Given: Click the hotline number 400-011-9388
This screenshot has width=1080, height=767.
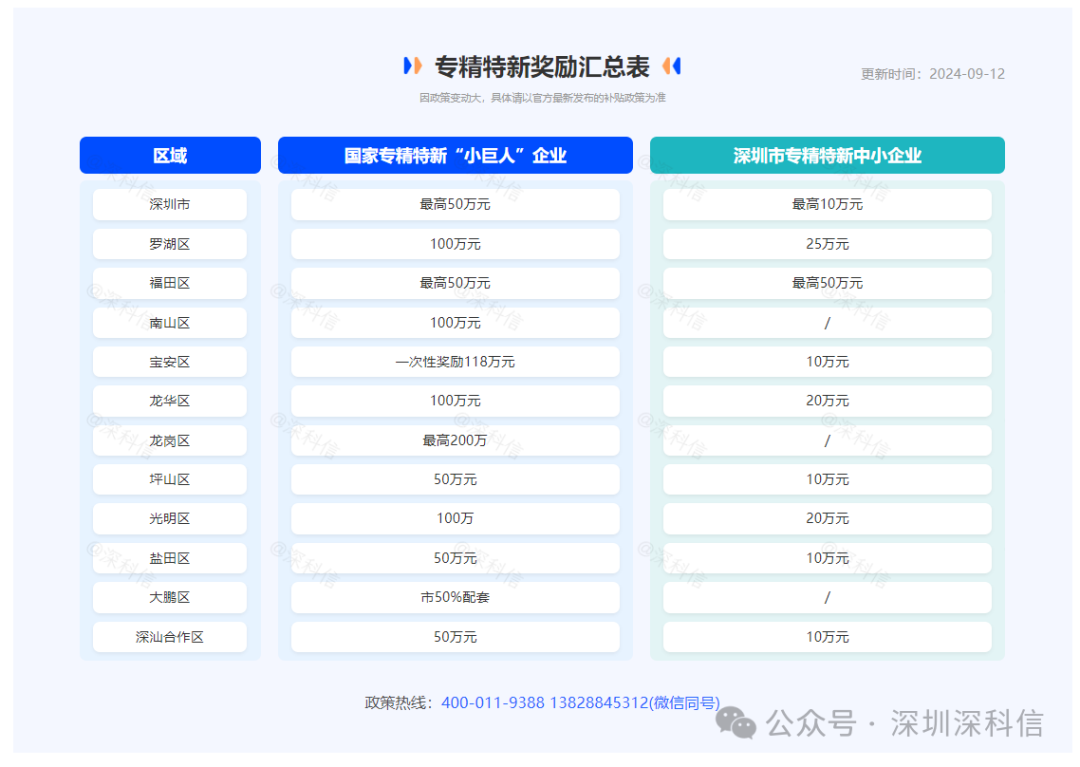Looking at the screenshot, I should pyautogui.click(x=492, y=702).
